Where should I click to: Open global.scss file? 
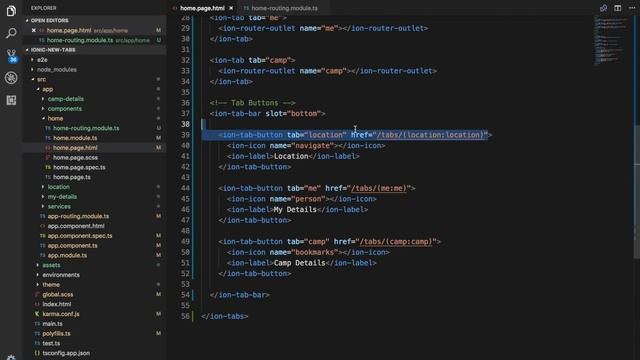(58, 295)
